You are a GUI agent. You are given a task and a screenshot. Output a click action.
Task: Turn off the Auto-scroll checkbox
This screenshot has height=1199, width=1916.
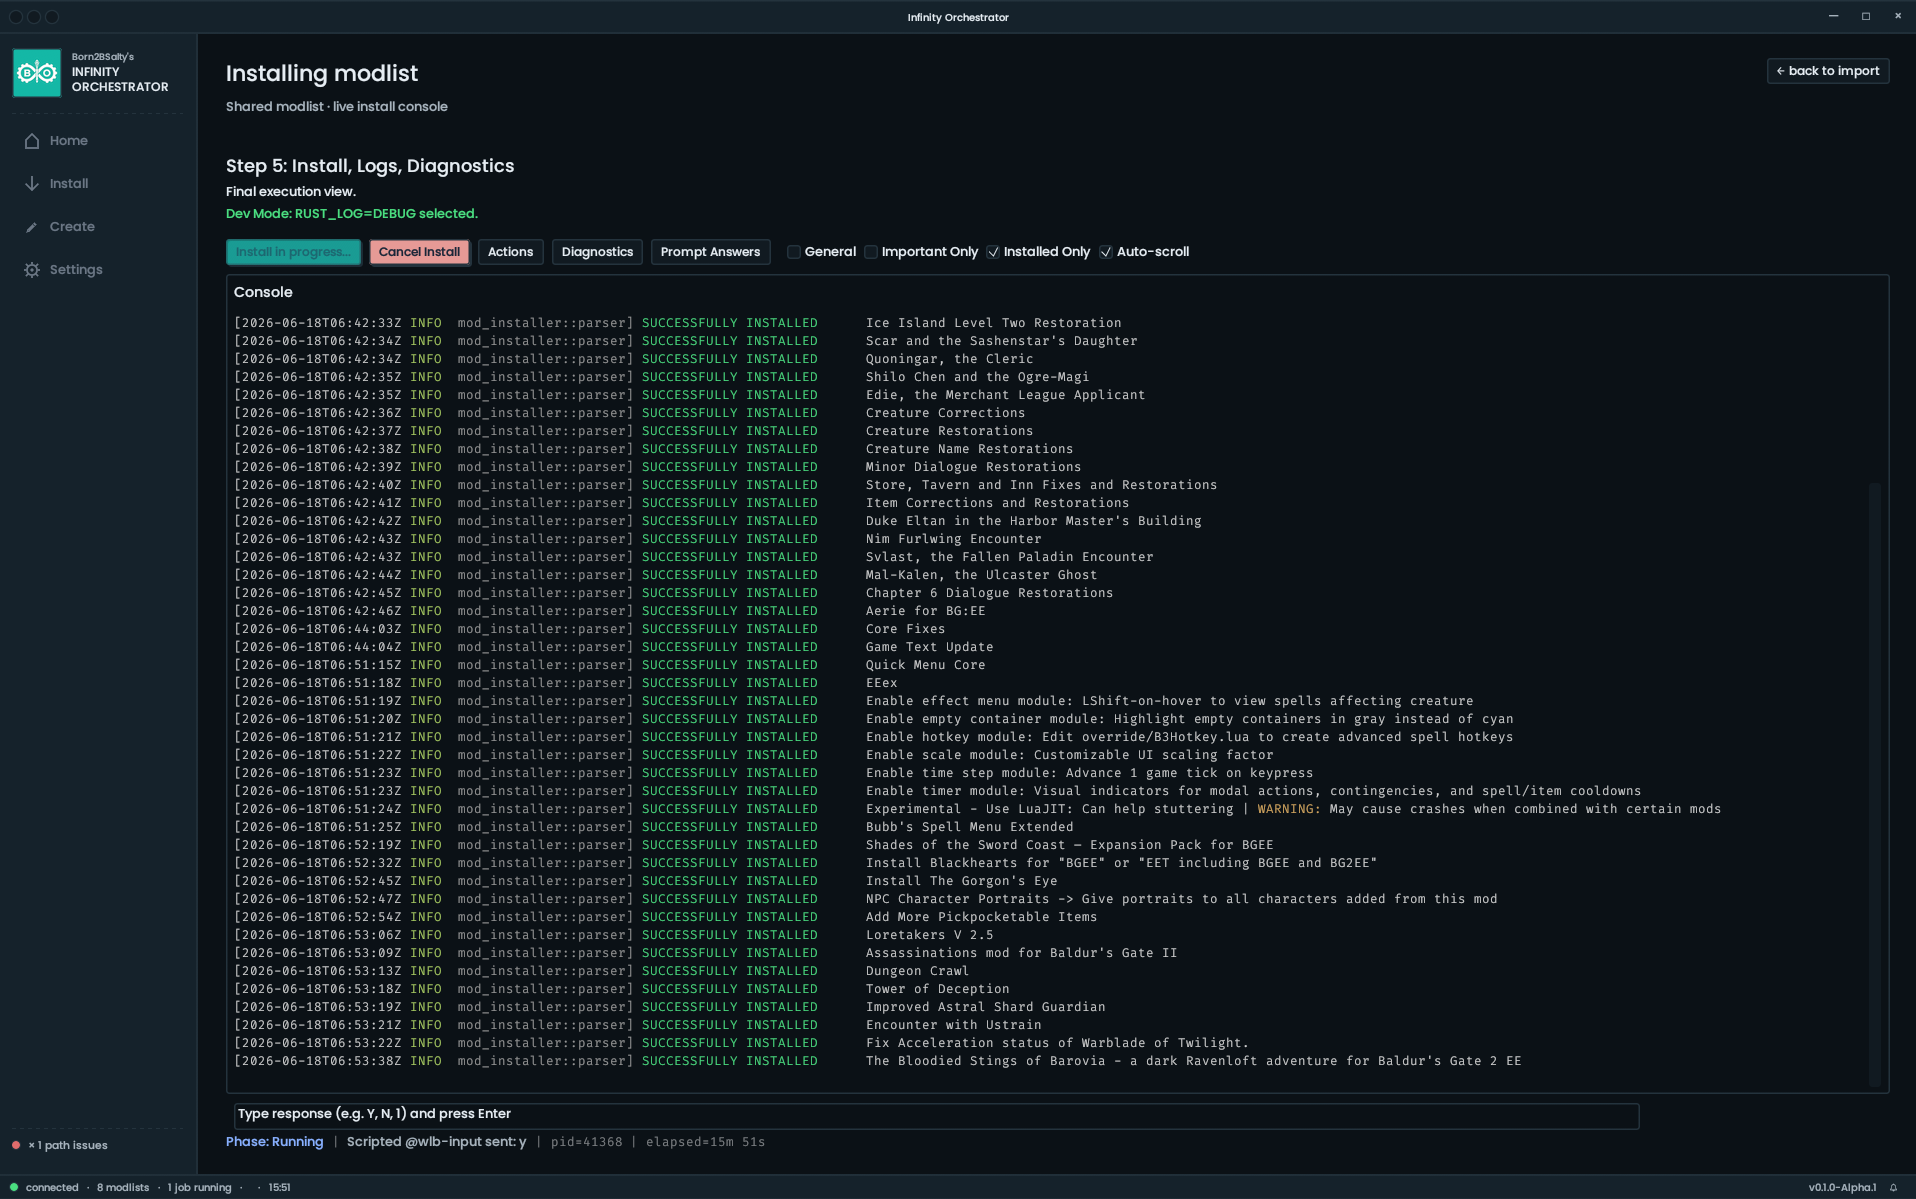click(x=1106, y=252)
